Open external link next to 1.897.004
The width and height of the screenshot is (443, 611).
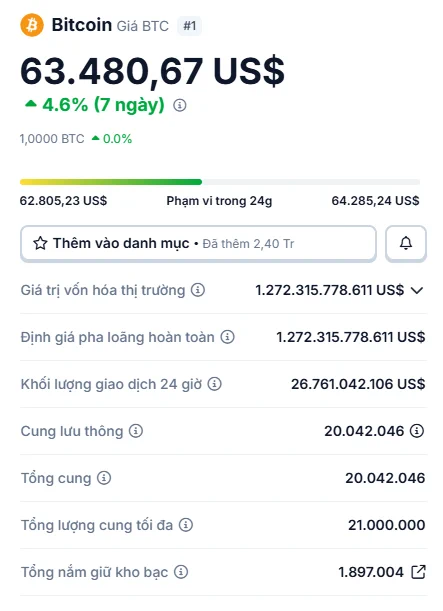[418, 572]
